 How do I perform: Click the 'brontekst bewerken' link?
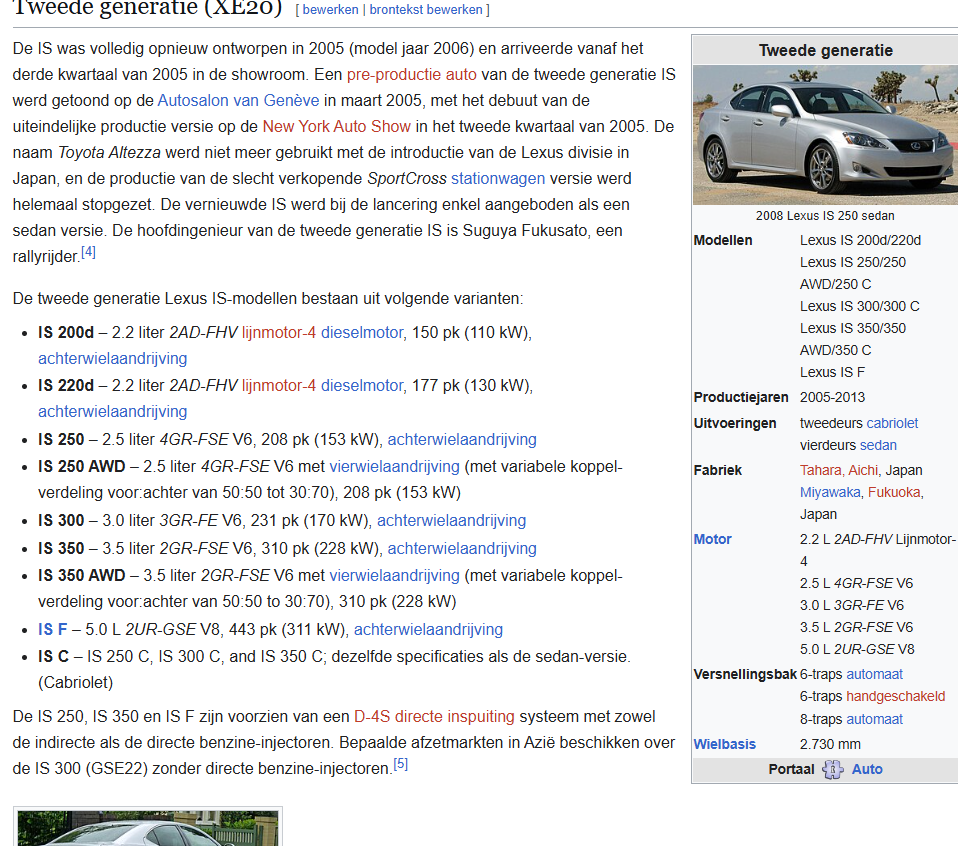pyautogui.click(x=427, y=10)
